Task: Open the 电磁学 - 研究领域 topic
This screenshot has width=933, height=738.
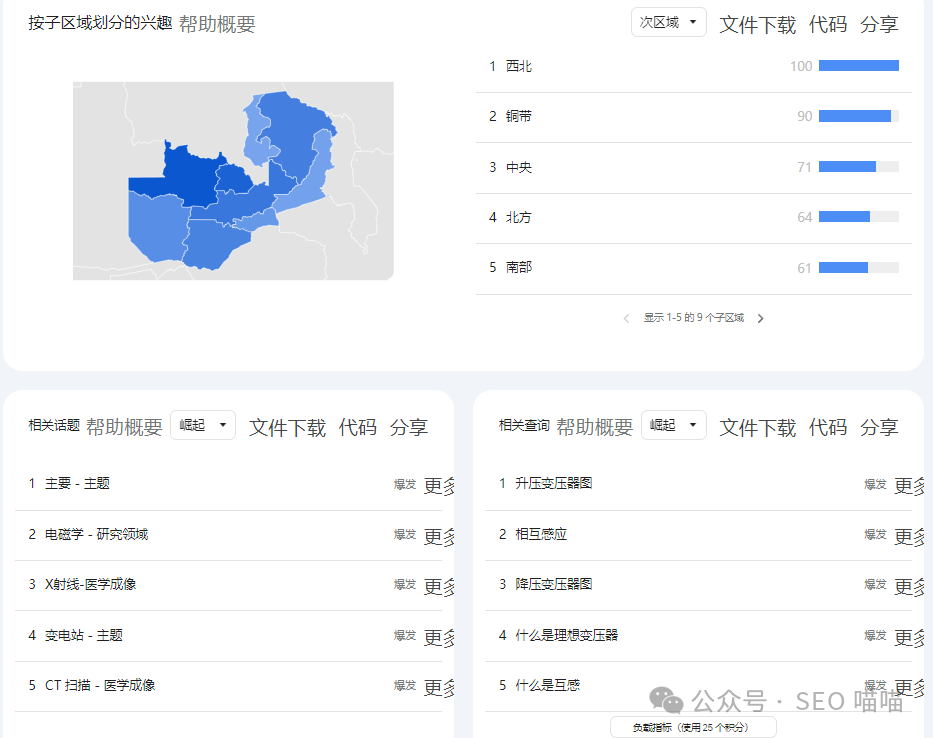Action: pyautogui.click(x=96, y=535)
